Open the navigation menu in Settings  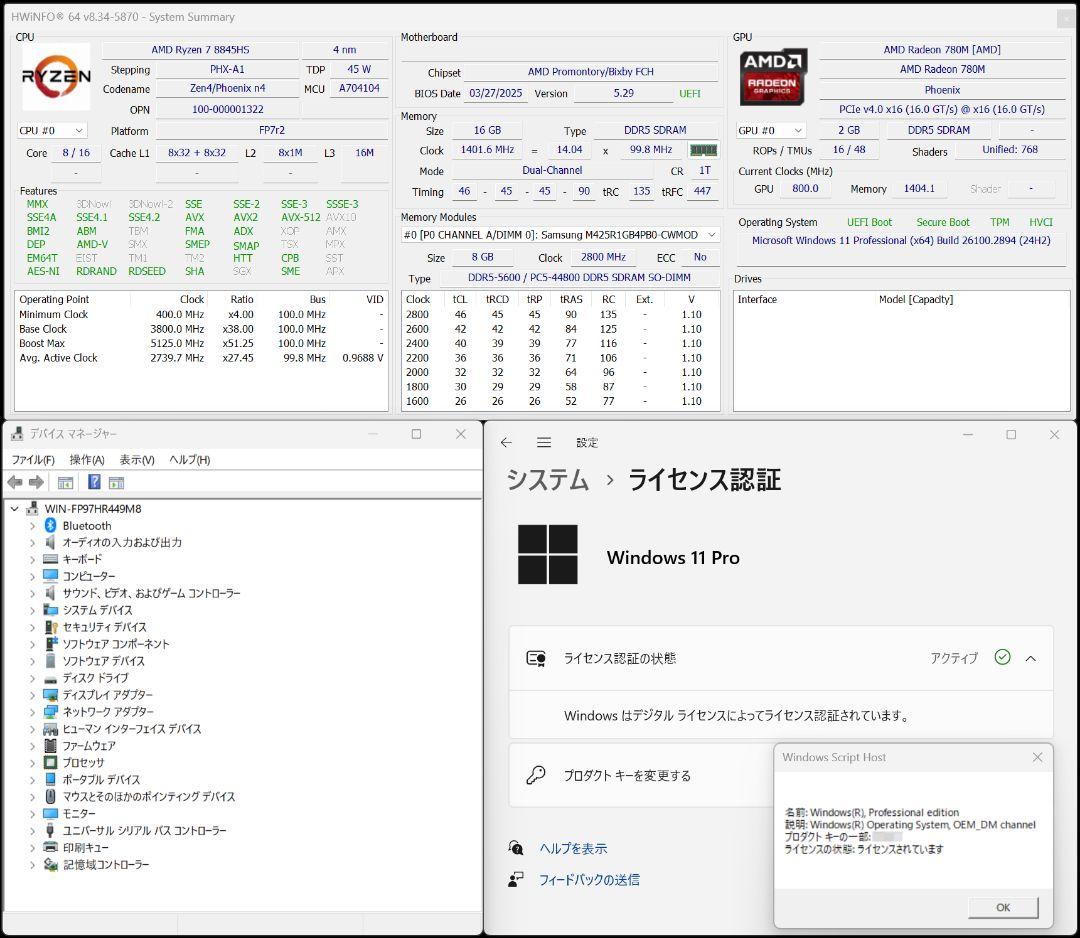pyautogui.click(x=543, y=442)
